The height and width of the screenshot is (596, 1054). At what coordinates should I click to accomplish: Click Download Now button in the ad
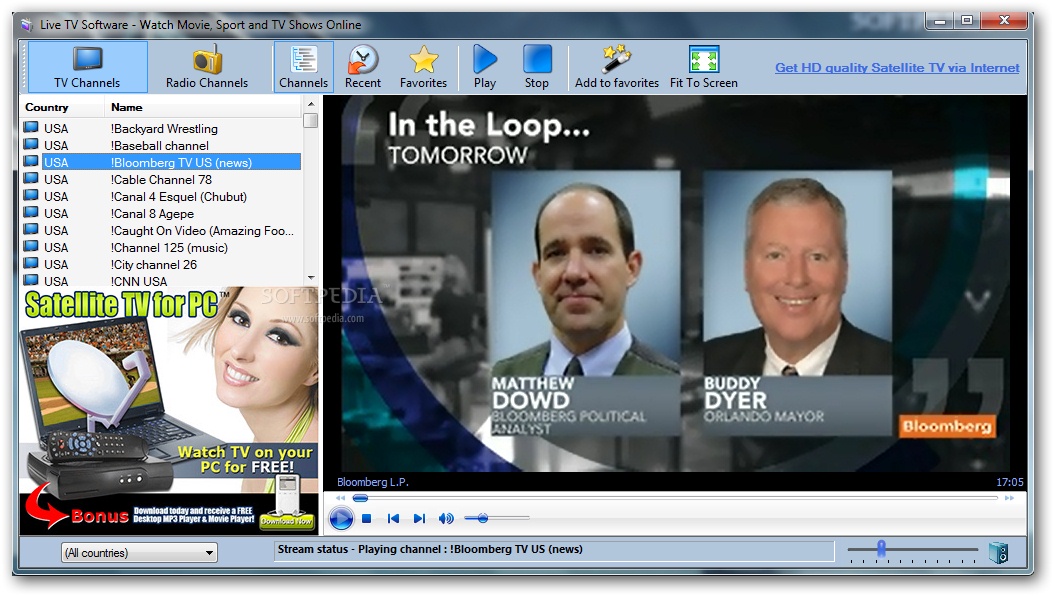click(x=287, y=521)
